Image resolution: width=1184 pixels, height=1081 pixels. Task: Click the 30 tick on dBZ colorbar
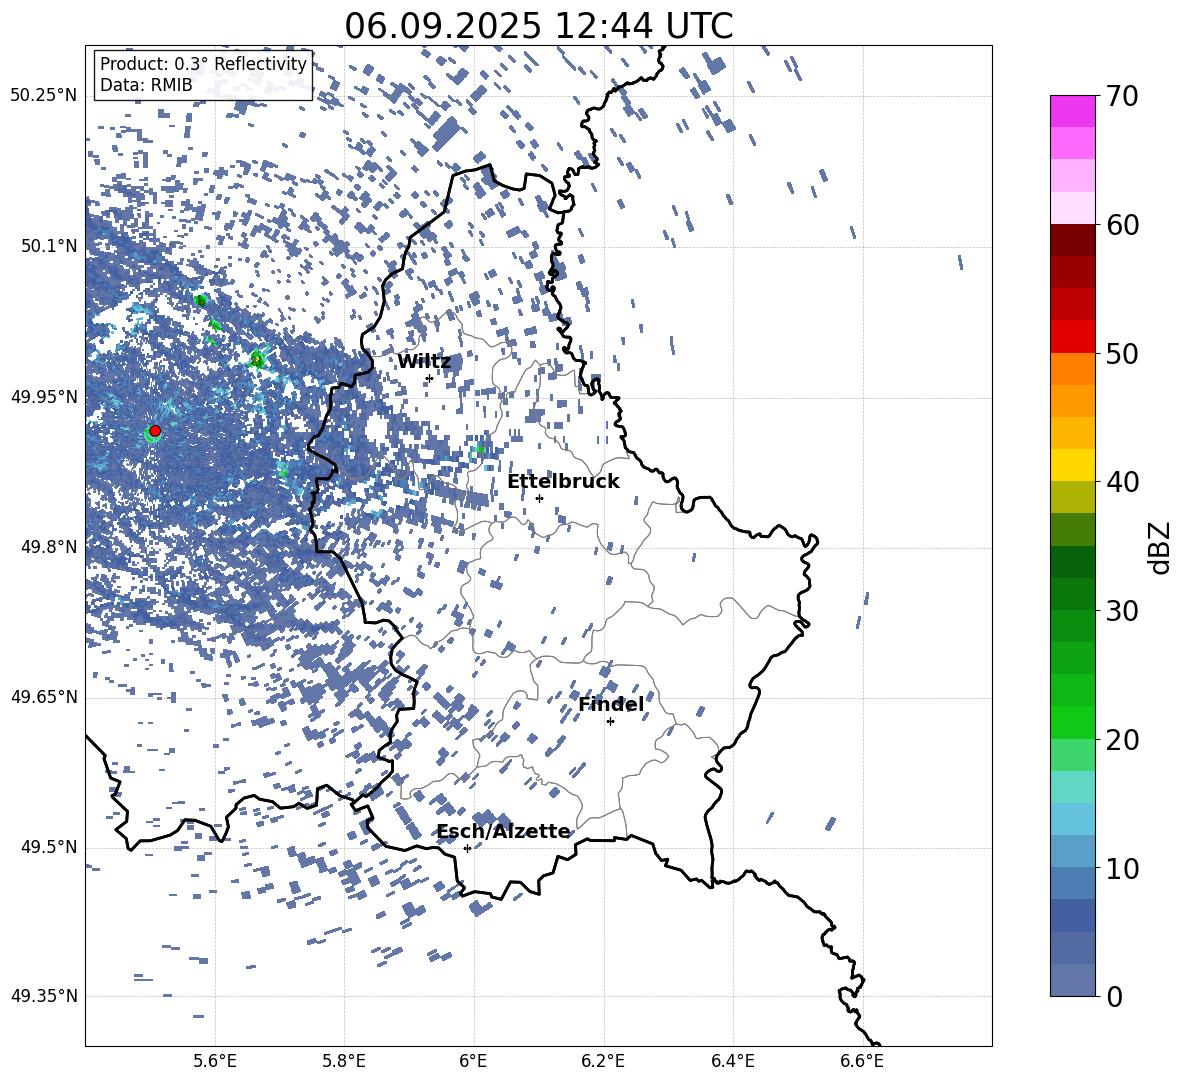click(x=1121, y=611)
